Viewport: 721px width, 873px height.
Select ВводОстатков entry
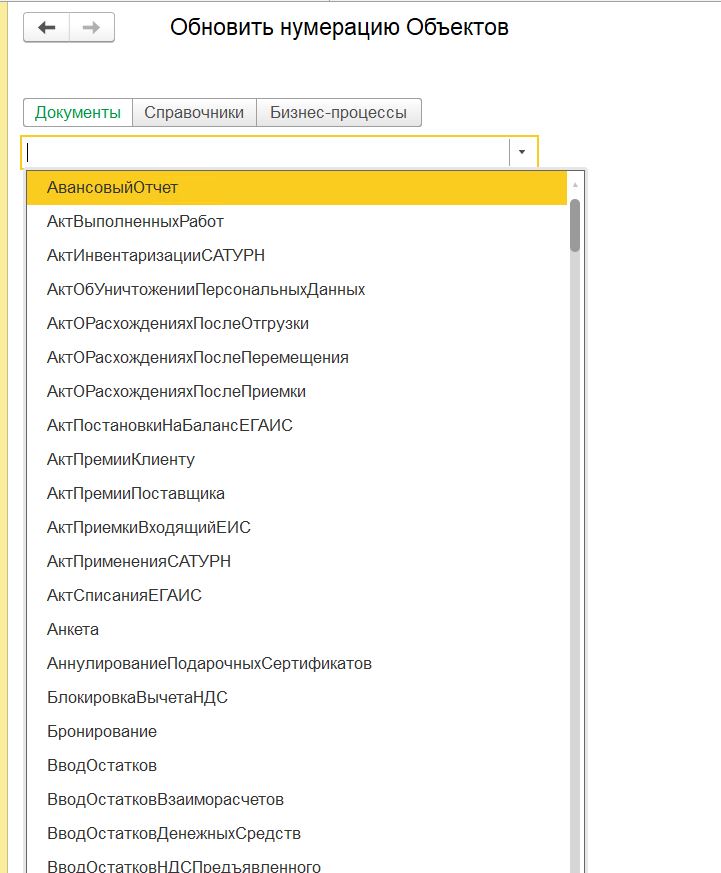pyautogui.click(x=297, y=765)
